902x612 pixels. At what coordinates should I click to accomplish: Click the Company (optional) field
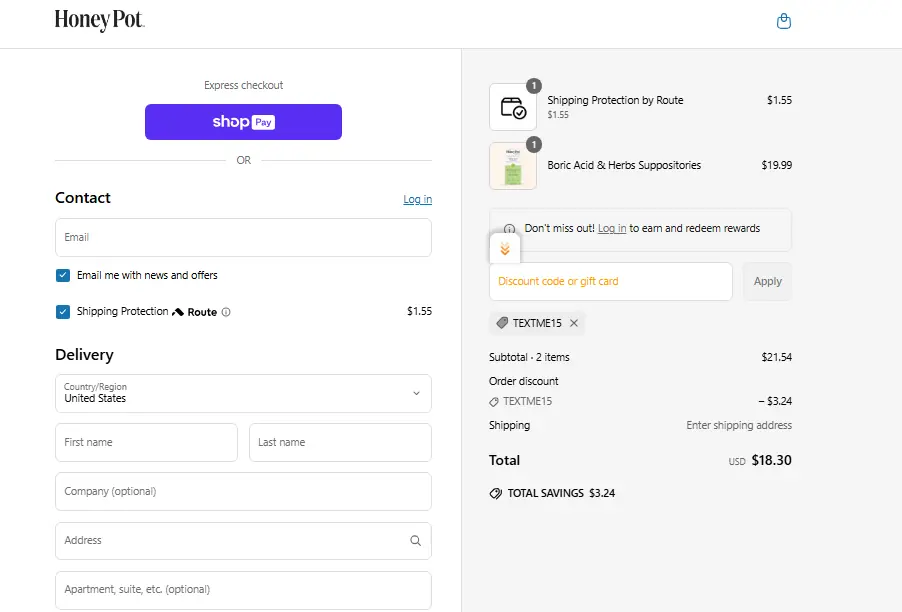243,491
